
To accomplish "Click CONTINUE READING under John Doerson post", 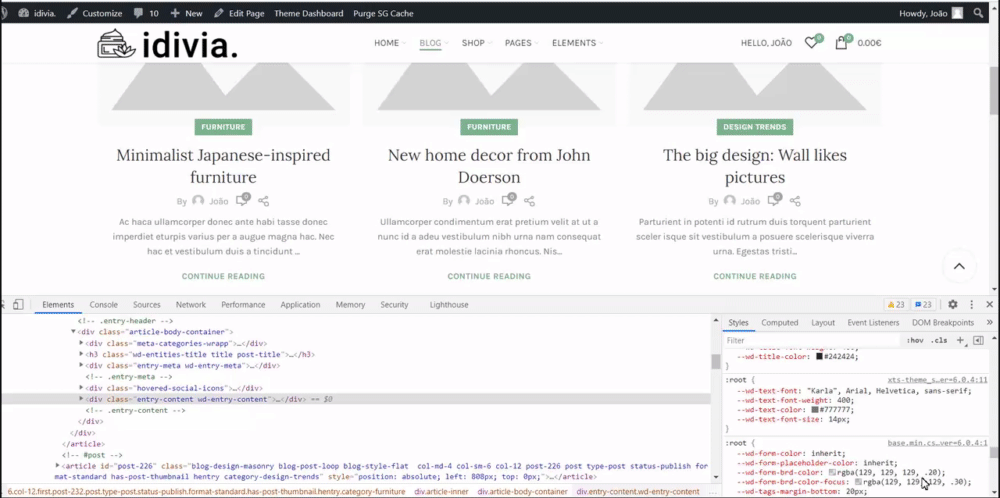I will coord(489,276).
